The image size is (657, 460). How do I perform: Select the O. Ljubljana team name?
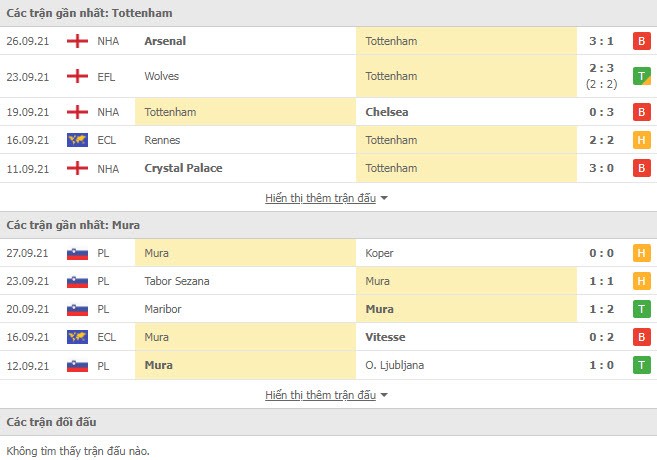[395, 365]
